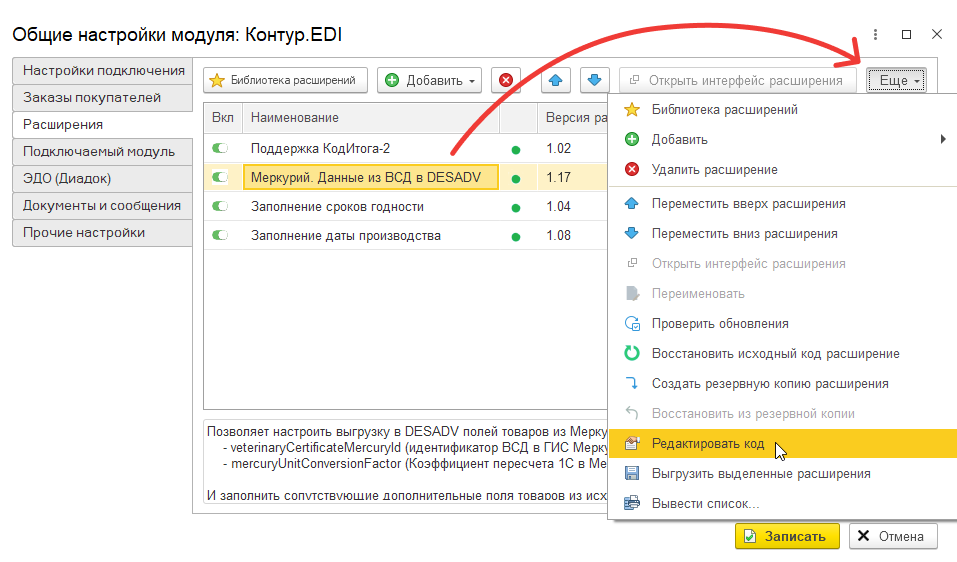Viewport: 957px width, 562px height.
Task: Click the Версия column header
Action: click(572, 118)
